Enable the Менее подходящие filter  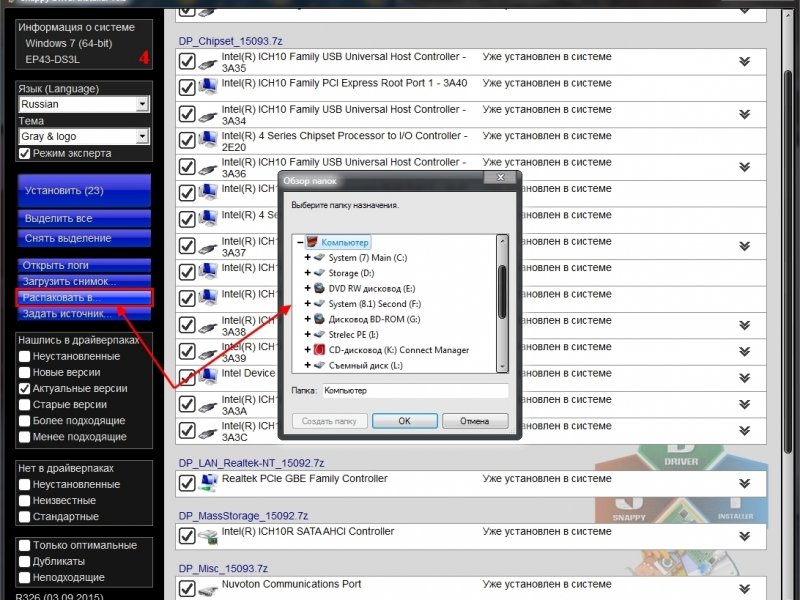coord(24,437)
